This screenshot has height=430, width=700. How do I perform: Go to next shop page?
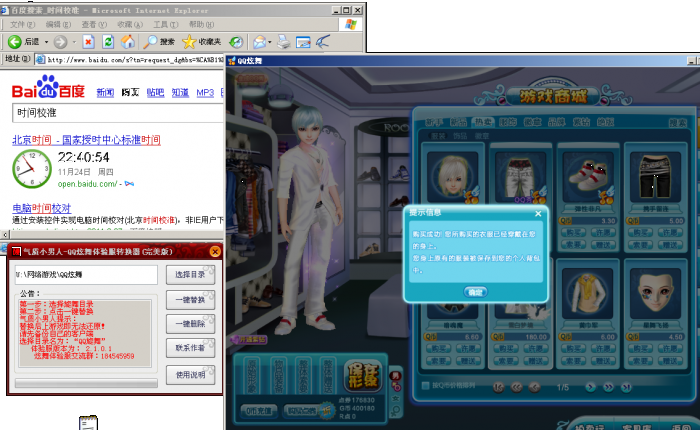[x=590, y=387]
